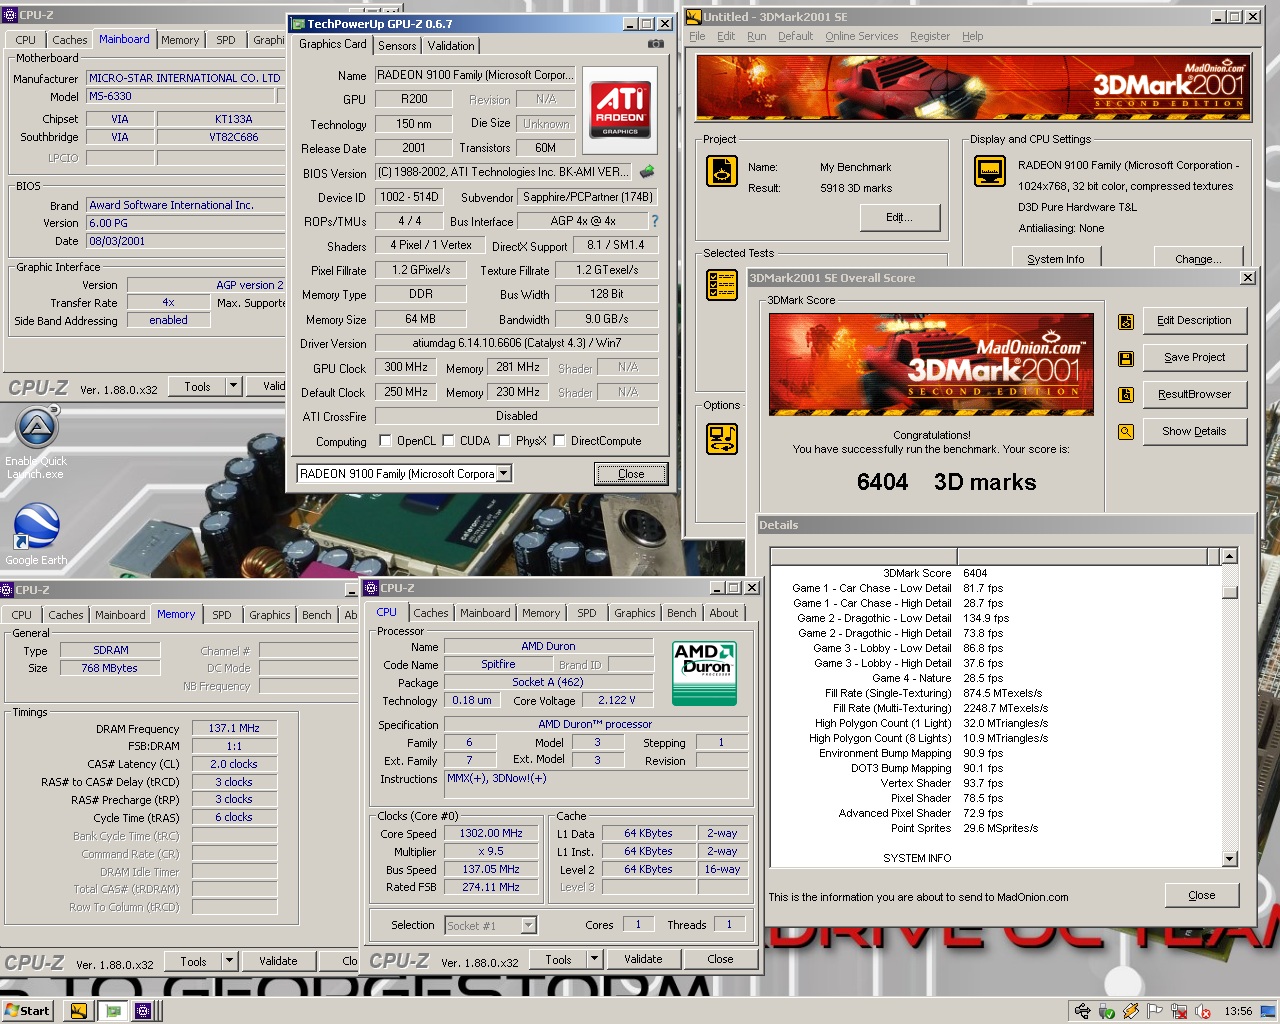
Task: Click Validate in the CPU-Z processor window
Action: click(x=643, y=959)
